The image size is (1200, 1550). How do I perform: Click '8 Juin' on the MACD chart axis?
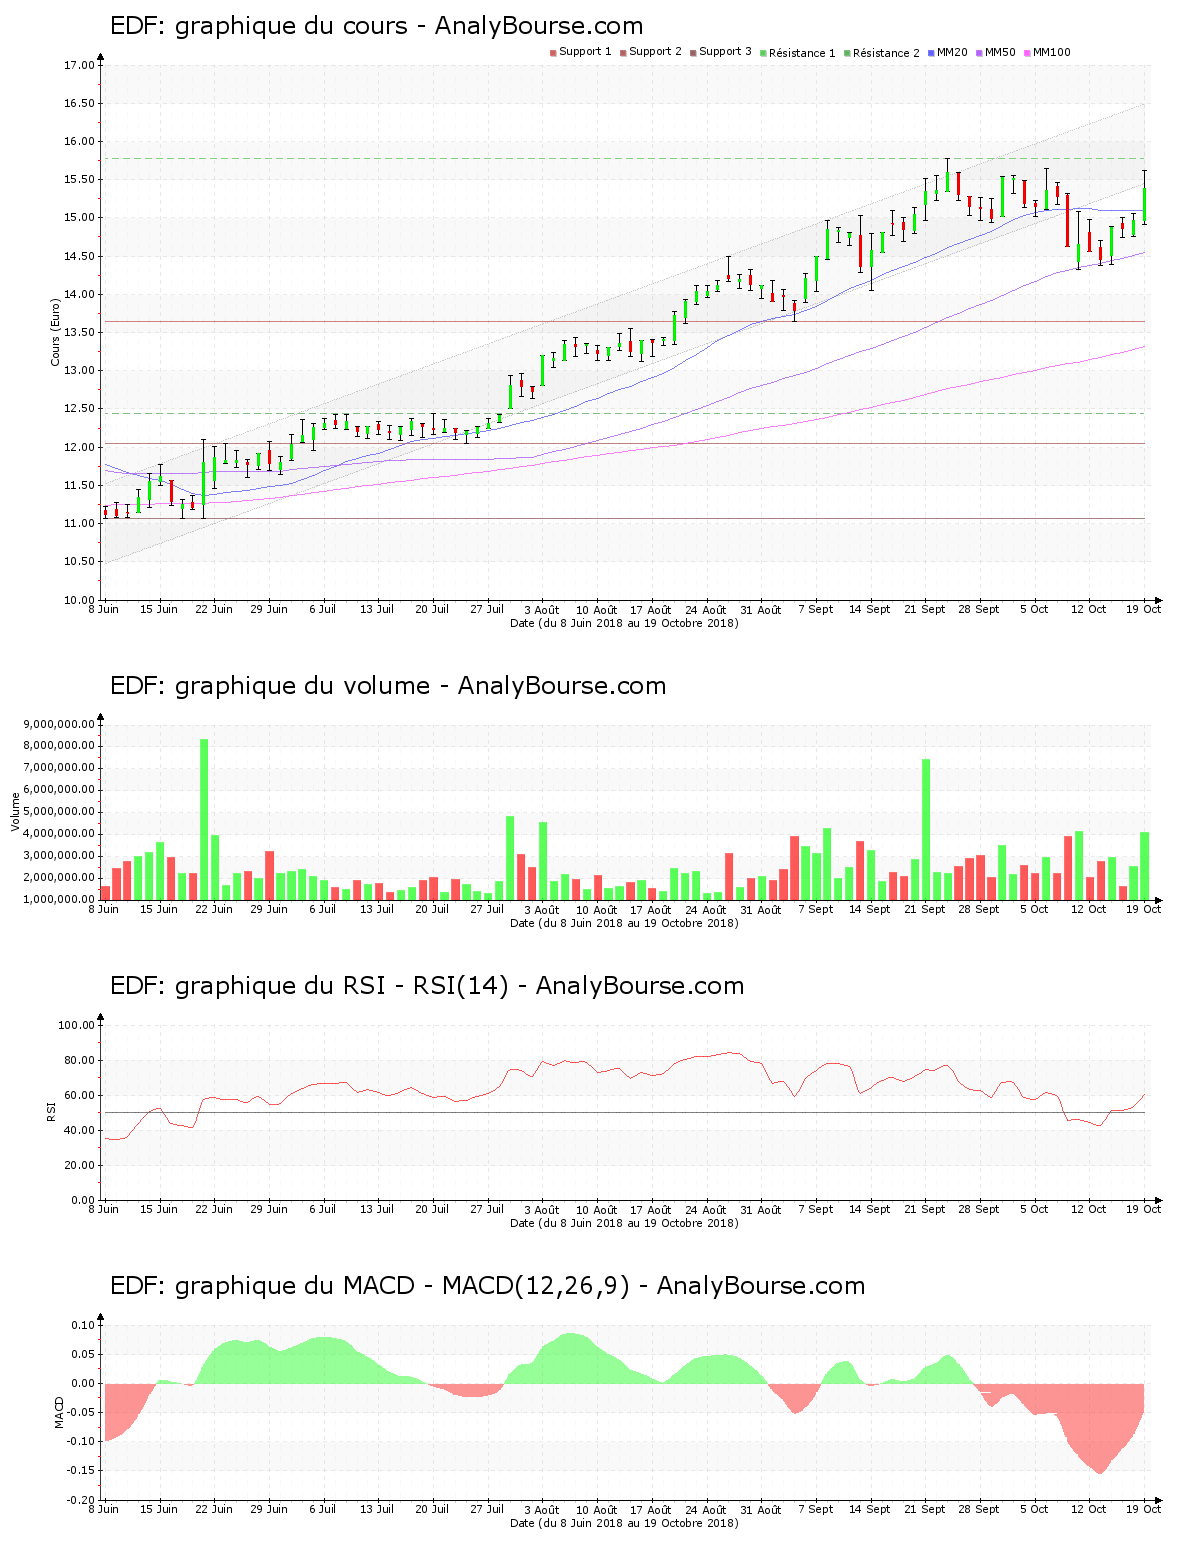[103, 1509]
